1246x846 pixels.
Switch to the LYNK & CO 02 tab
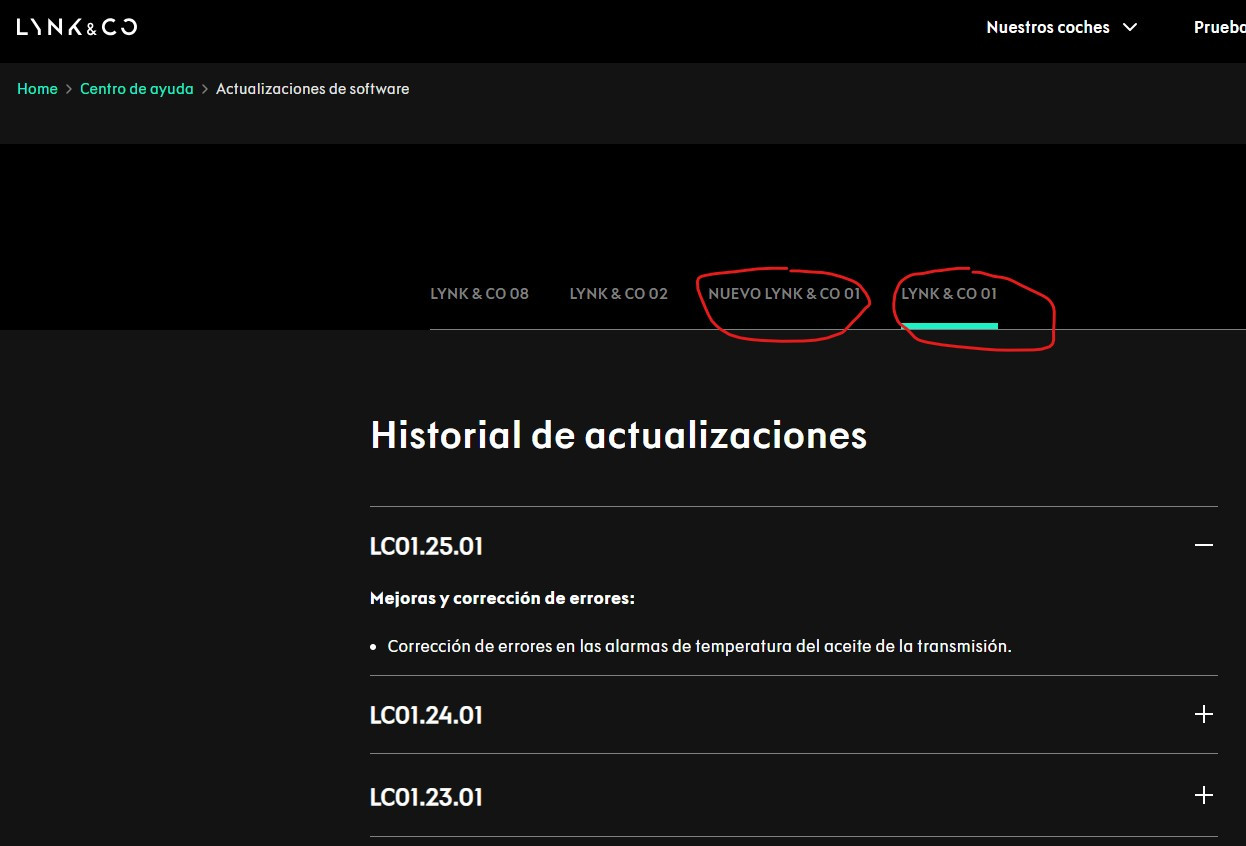click(618, 294)
